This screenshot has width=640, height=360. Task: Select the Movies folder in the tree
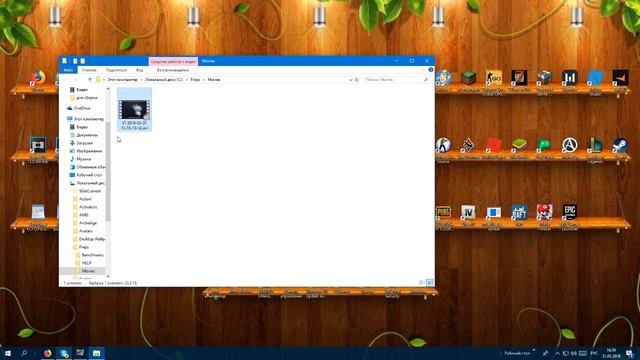point(87,271)
